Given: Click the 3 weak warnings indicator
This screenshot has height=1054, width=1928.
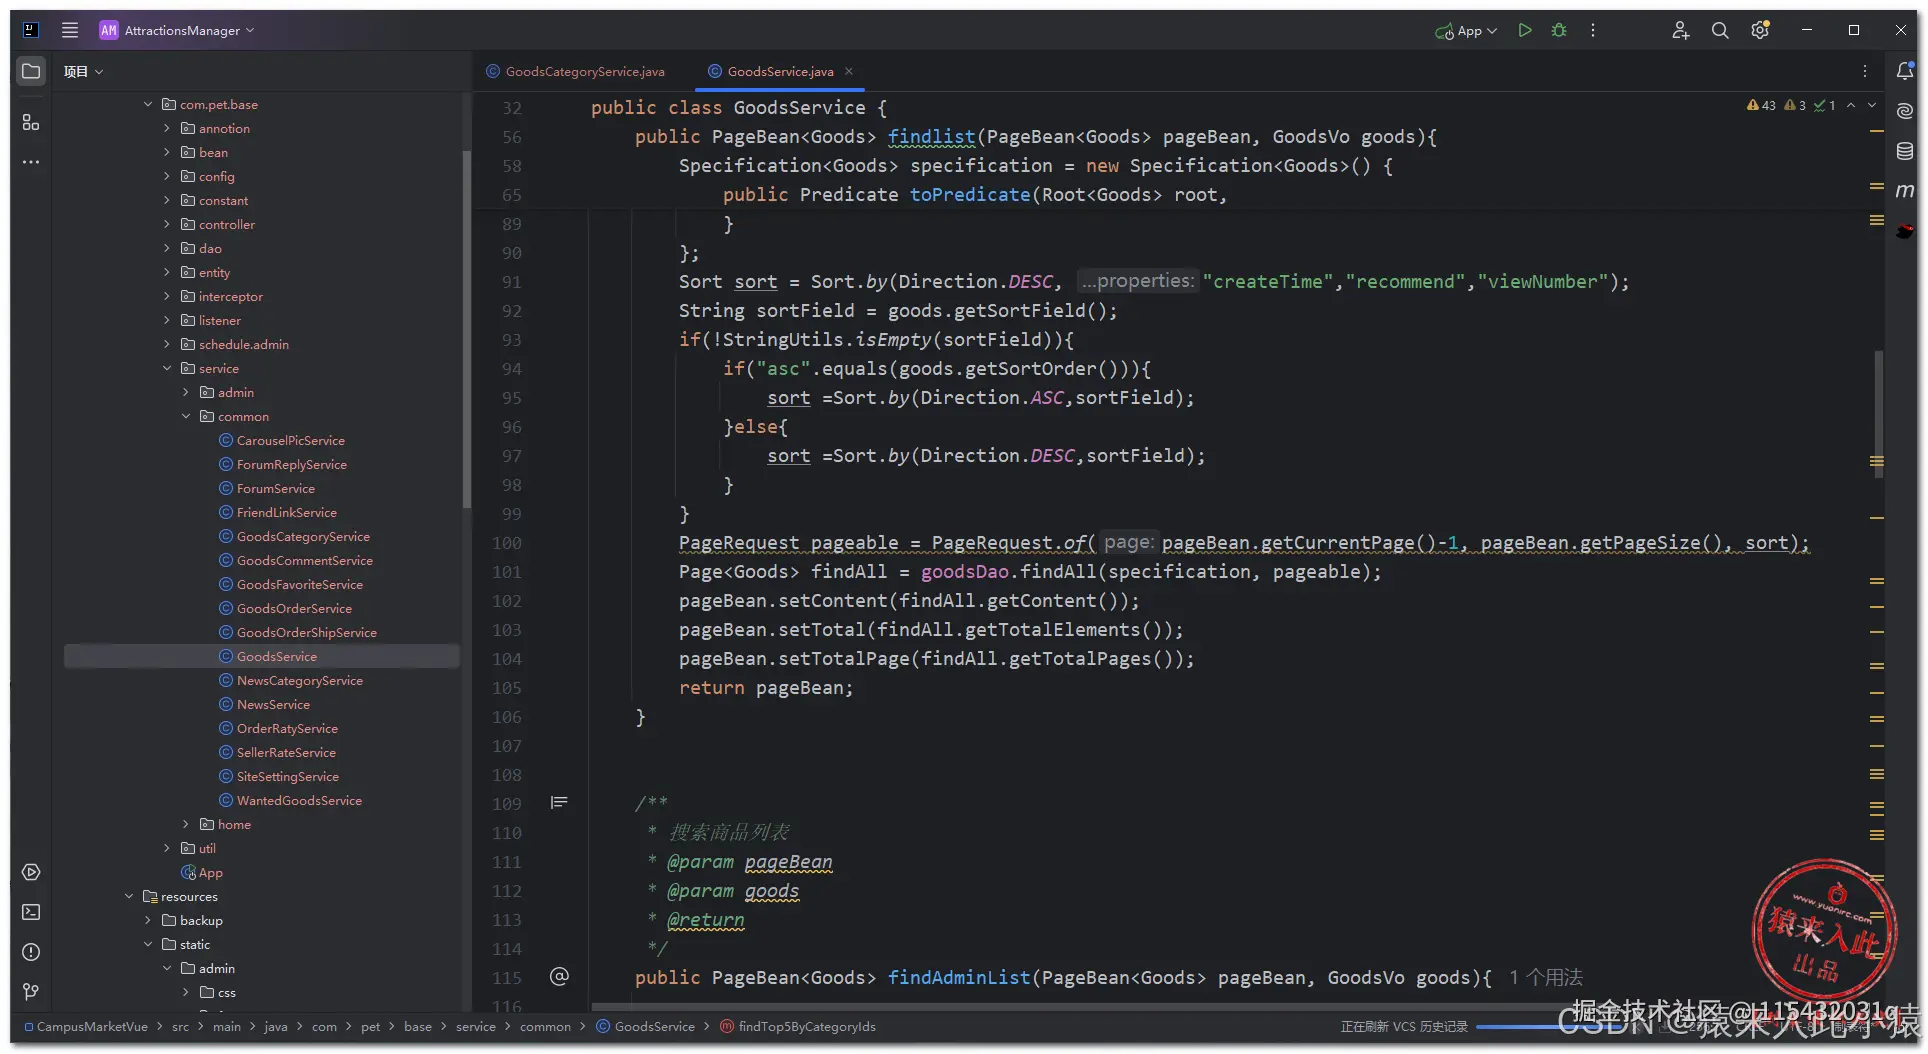Looking at the screenshot, I should point(1795,105).
